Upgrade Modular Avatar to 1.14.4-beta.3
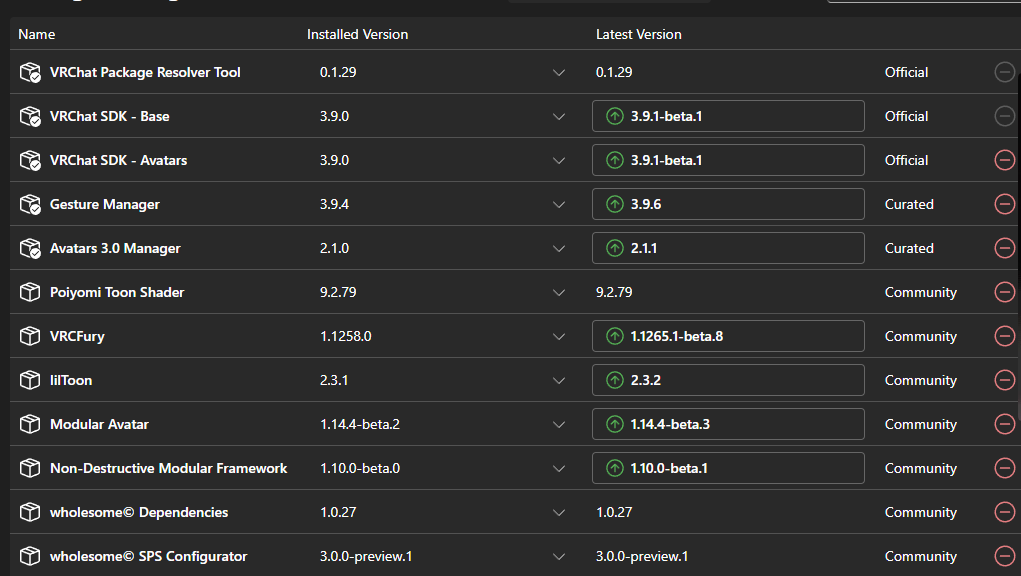 coord(728,424)
